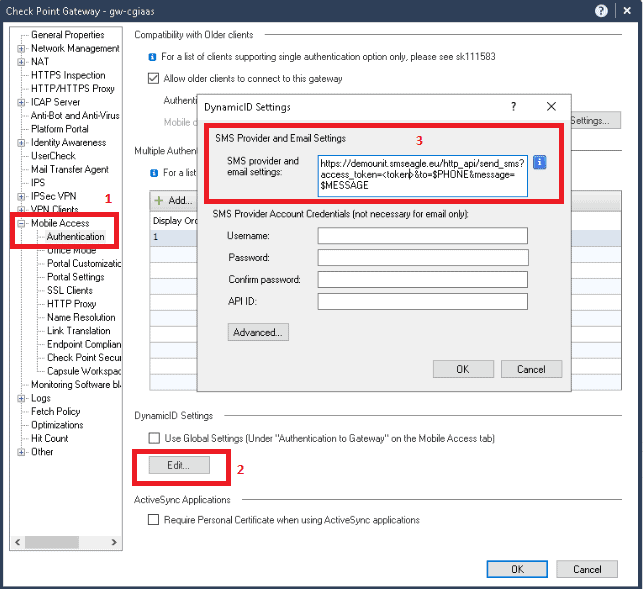This screenshot has width=643, height=589.
Task: Click API ID input field
Action: pyautogui.click(x=422, y=301)
